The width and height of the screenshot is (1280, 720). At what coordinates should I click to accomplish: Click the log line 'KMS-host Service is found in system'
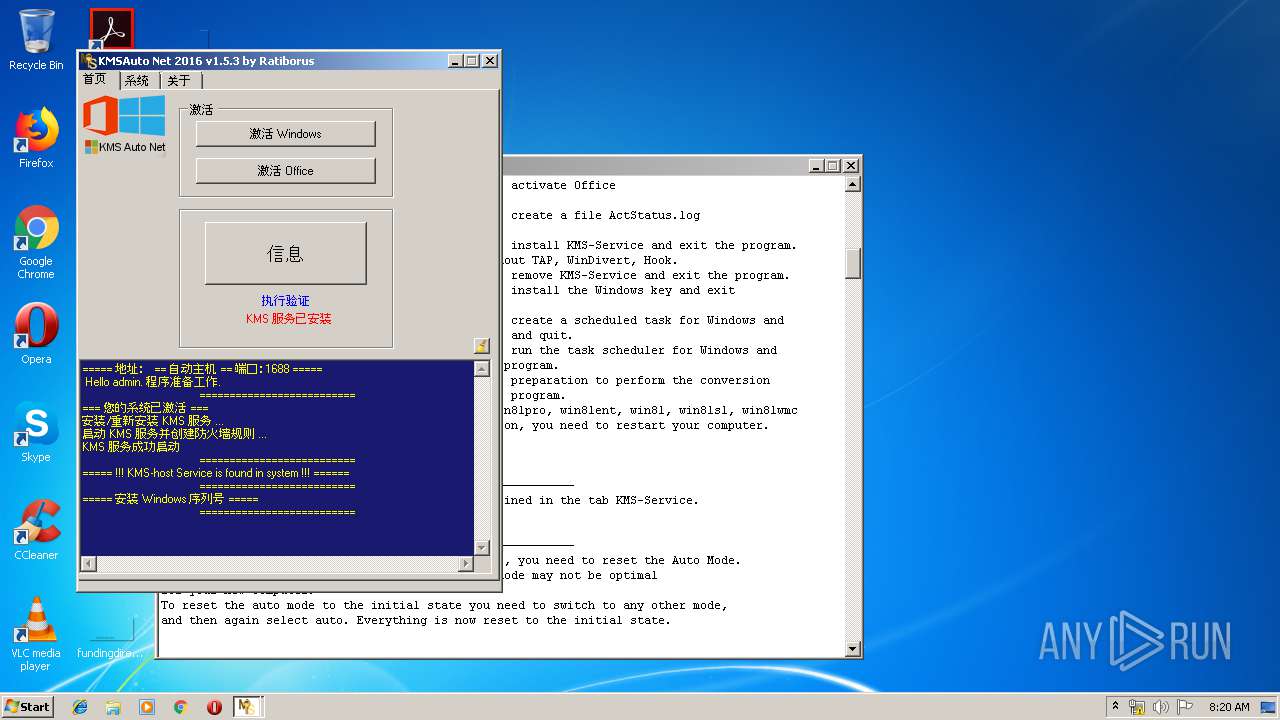pos(216,473)
